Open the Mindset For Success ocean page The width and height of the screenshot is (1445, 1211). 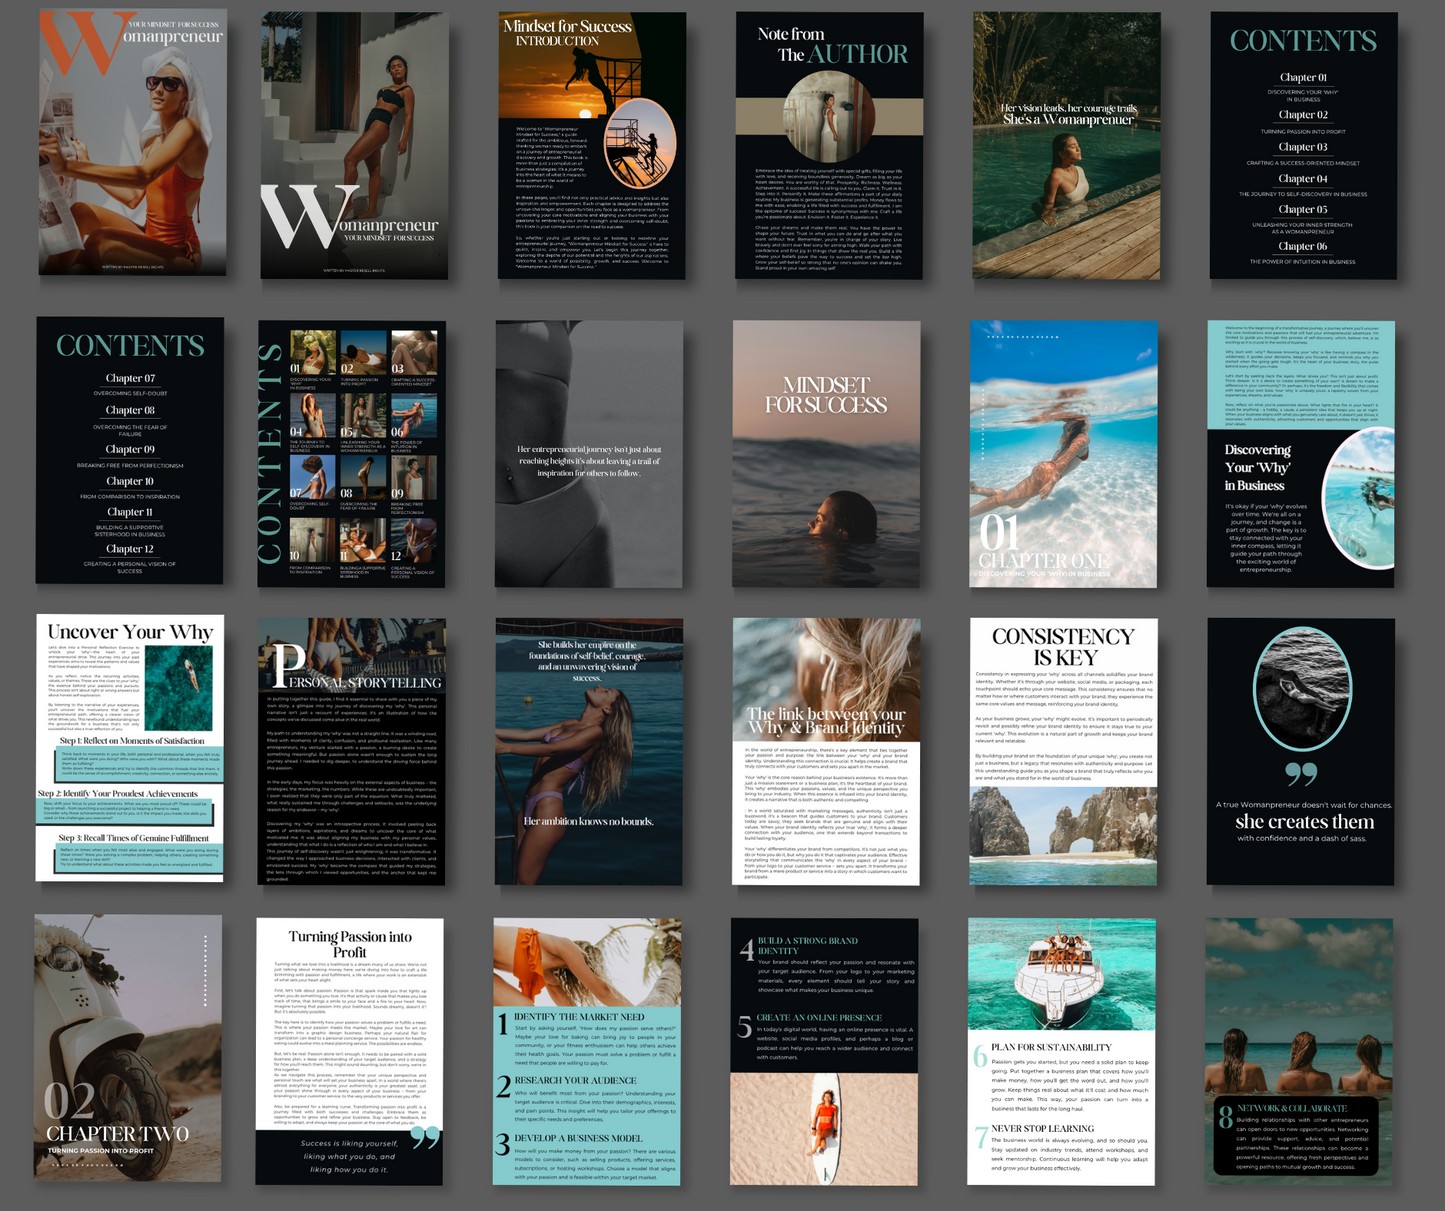coord(826,454)
